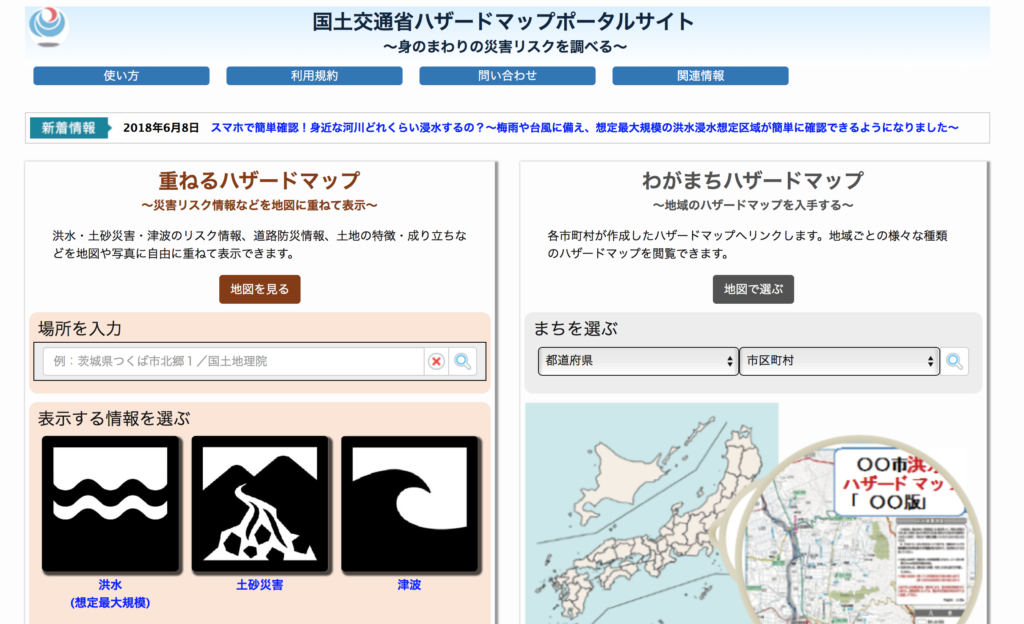Viewport: 1024px width, 624px height.
Task: Click the 重ねるハザードマップ heading
Action: pos(260,180)
